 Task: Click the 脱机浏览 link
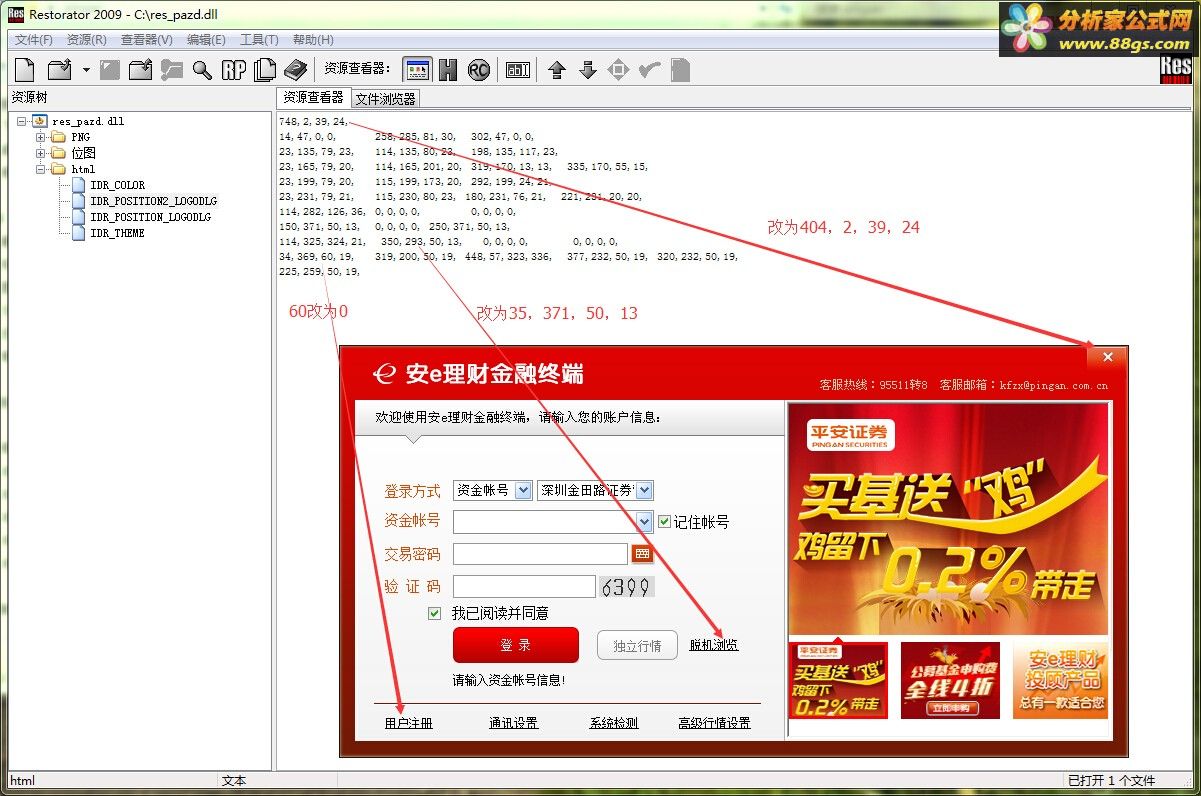pos(714,645)
